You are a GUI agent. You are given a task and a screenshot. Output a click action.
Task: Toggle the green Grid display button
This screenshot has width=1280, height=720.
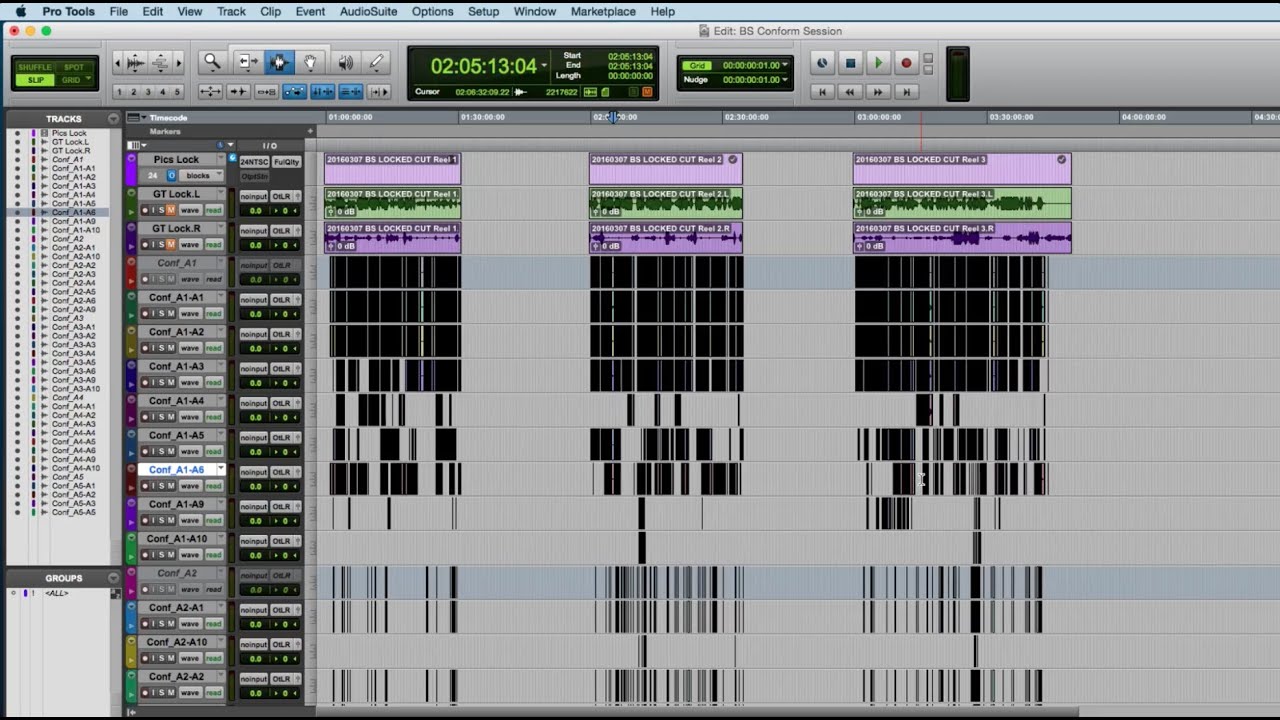point(698,65)
